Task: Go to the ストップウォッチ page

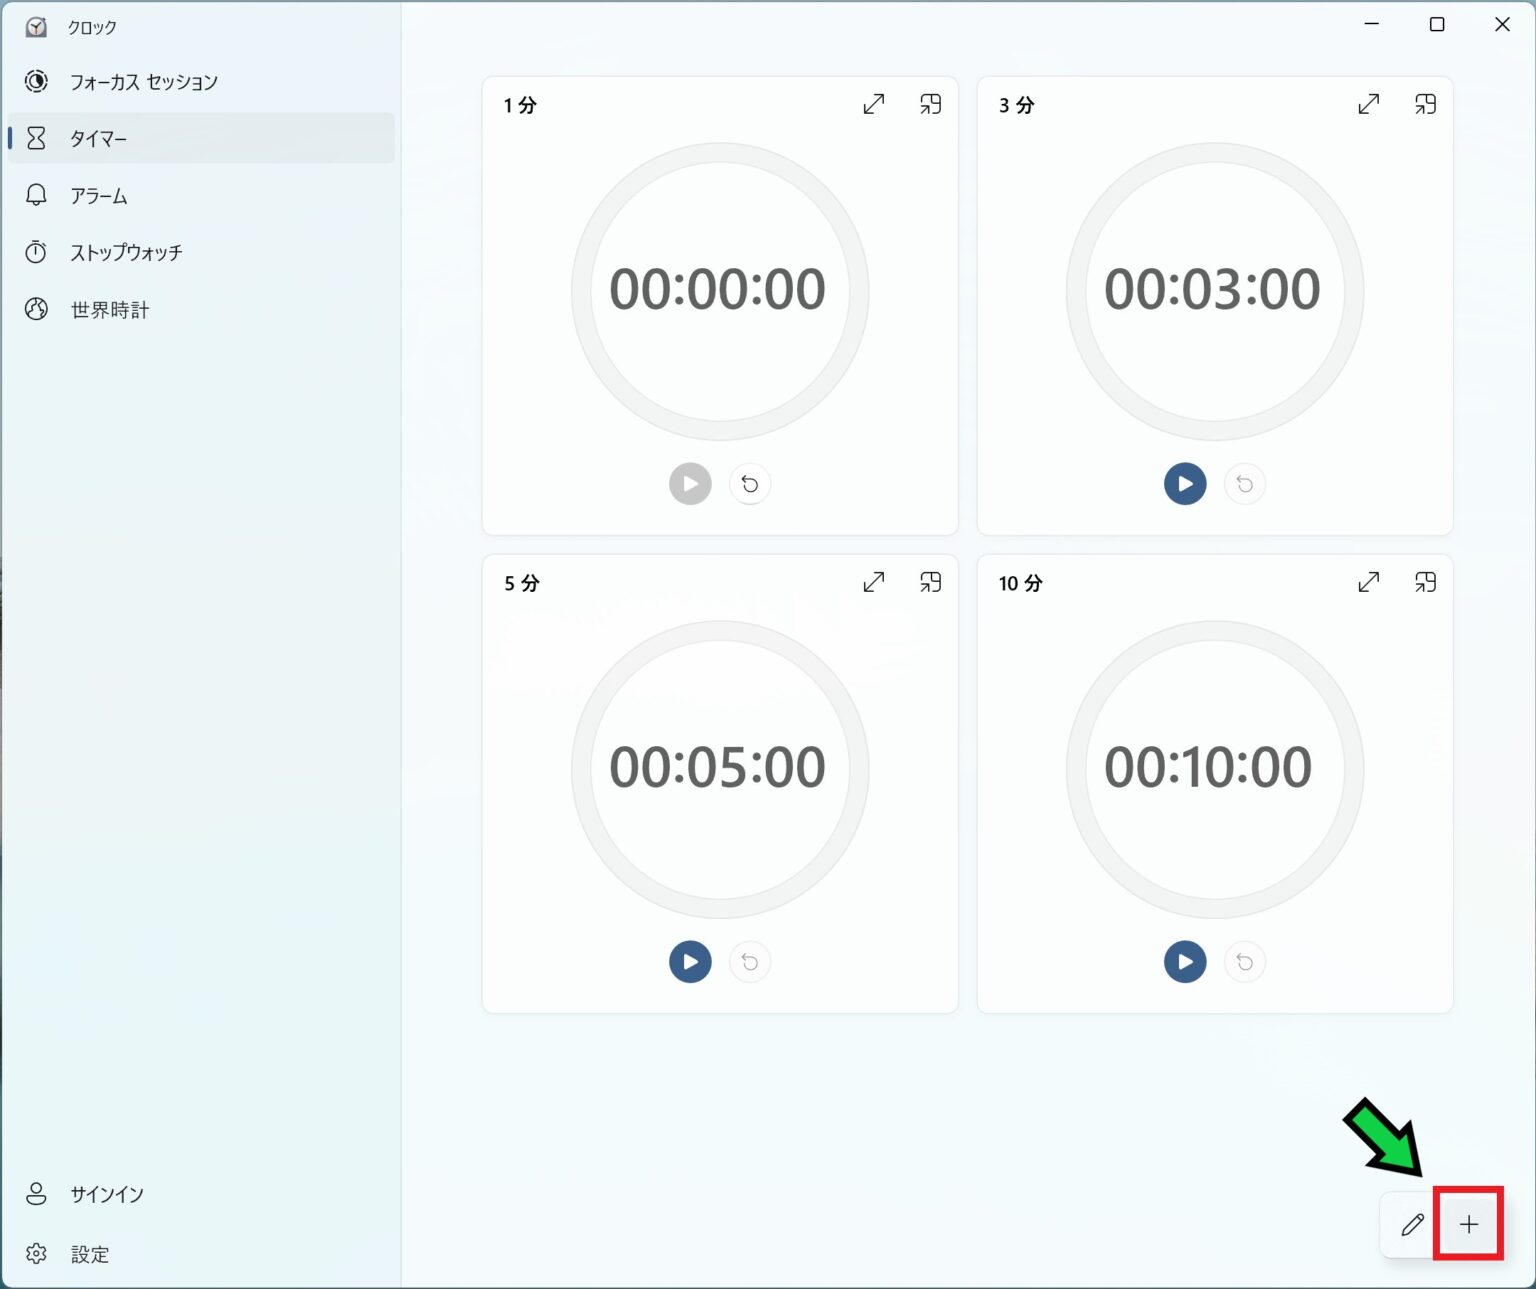Action: 126,253
